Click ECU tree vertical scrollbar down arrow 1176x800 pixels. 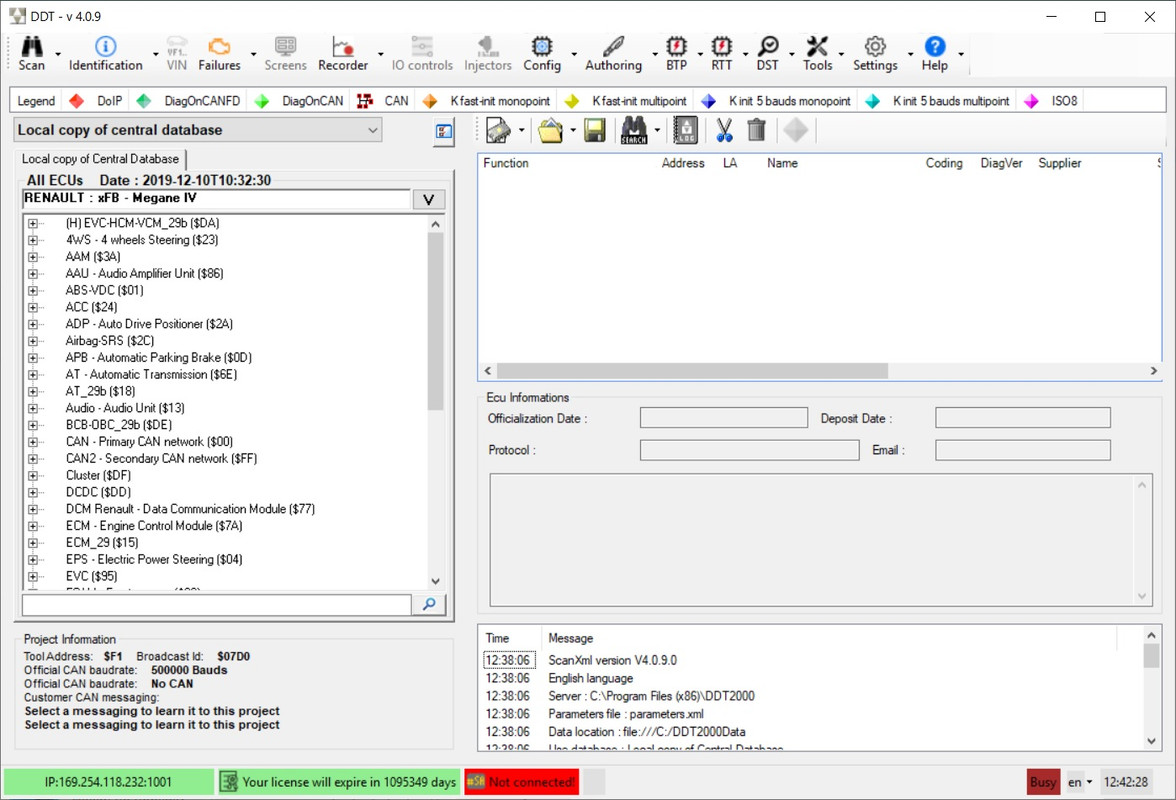pos(436,581)
